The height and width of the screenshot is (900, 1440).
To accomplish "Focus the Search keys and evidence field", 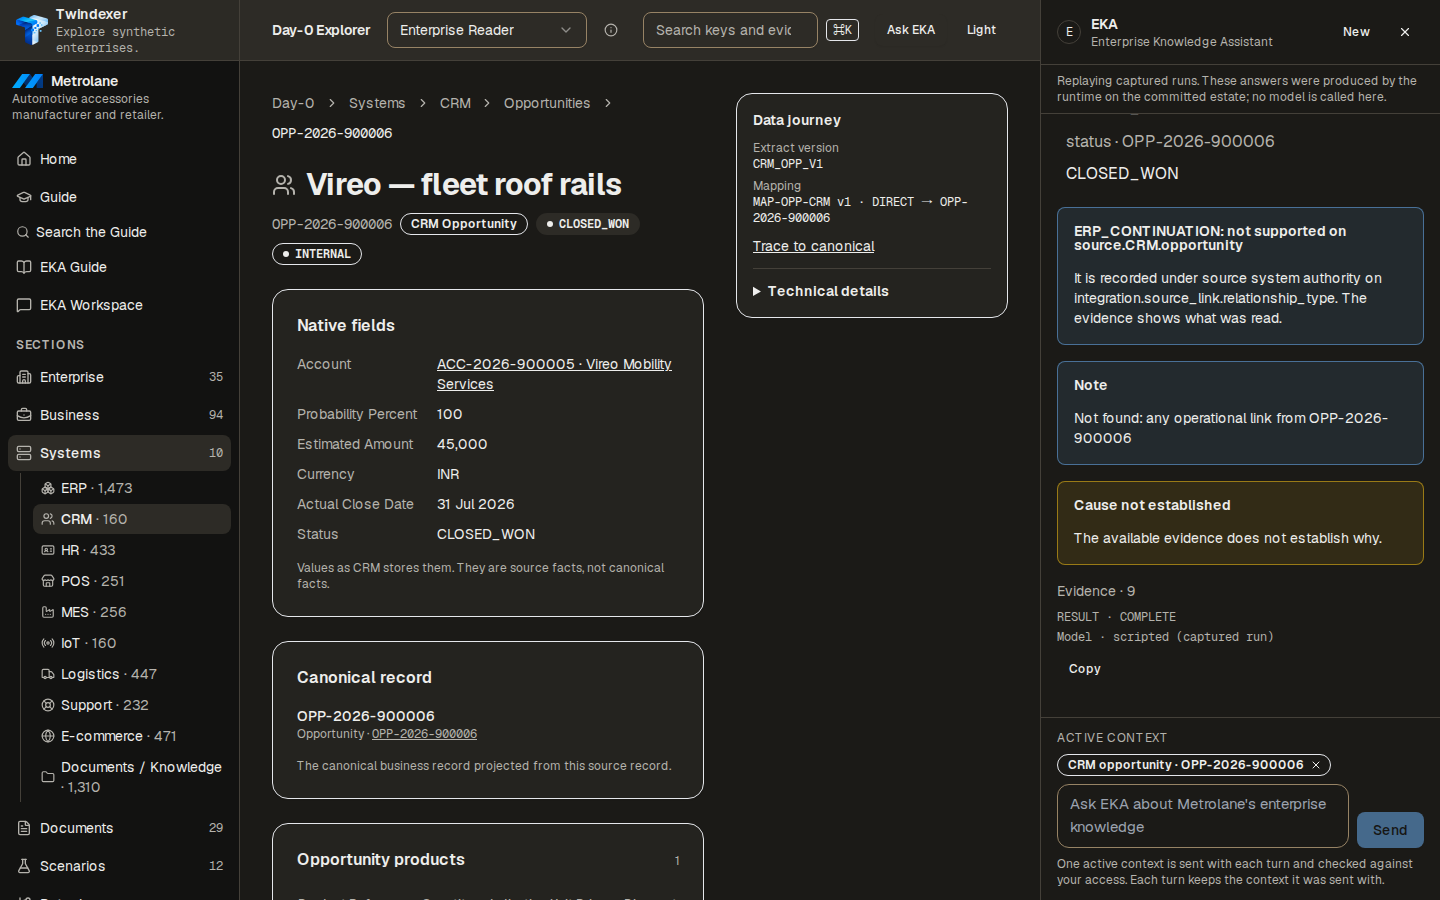I will (x=730, y=30).
